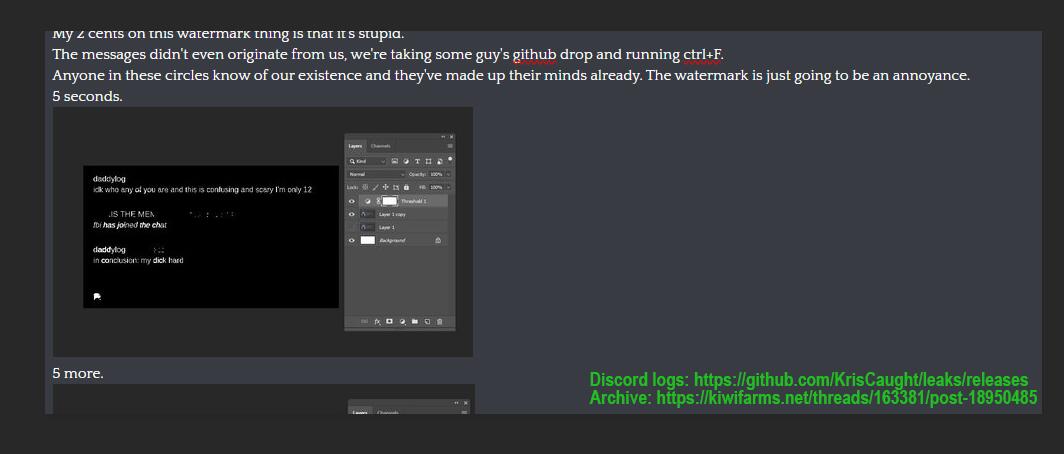This screenshot has height=454, width=1064.
Task: Lock transparent pixels icon
Action: [365, 187]
